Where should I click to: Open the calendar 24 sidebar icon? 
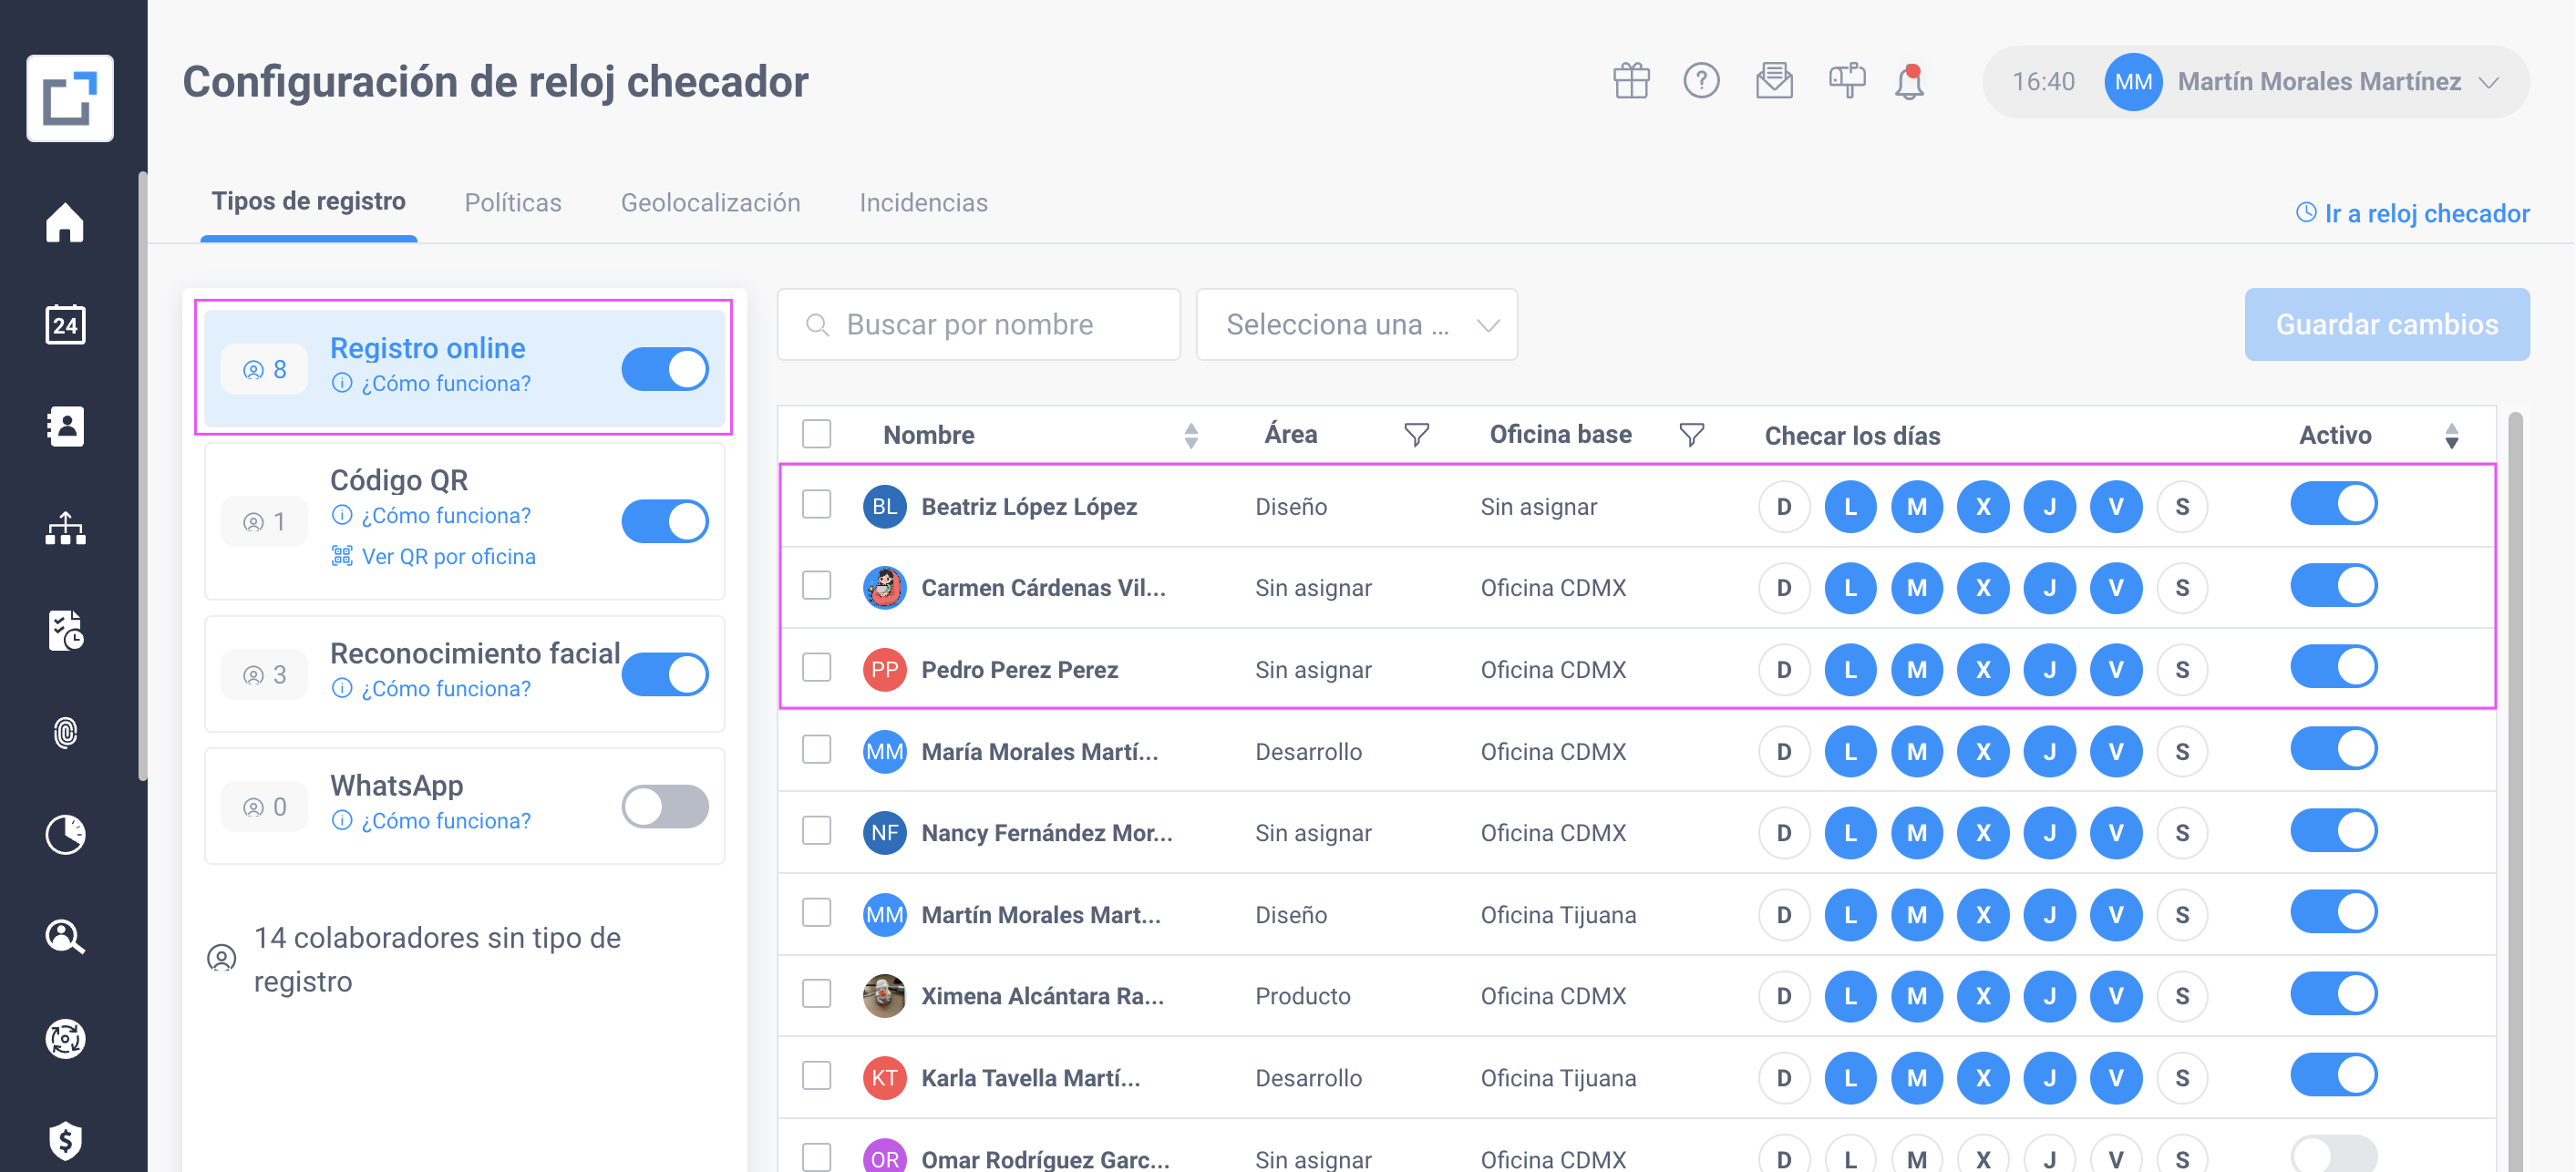65,324
